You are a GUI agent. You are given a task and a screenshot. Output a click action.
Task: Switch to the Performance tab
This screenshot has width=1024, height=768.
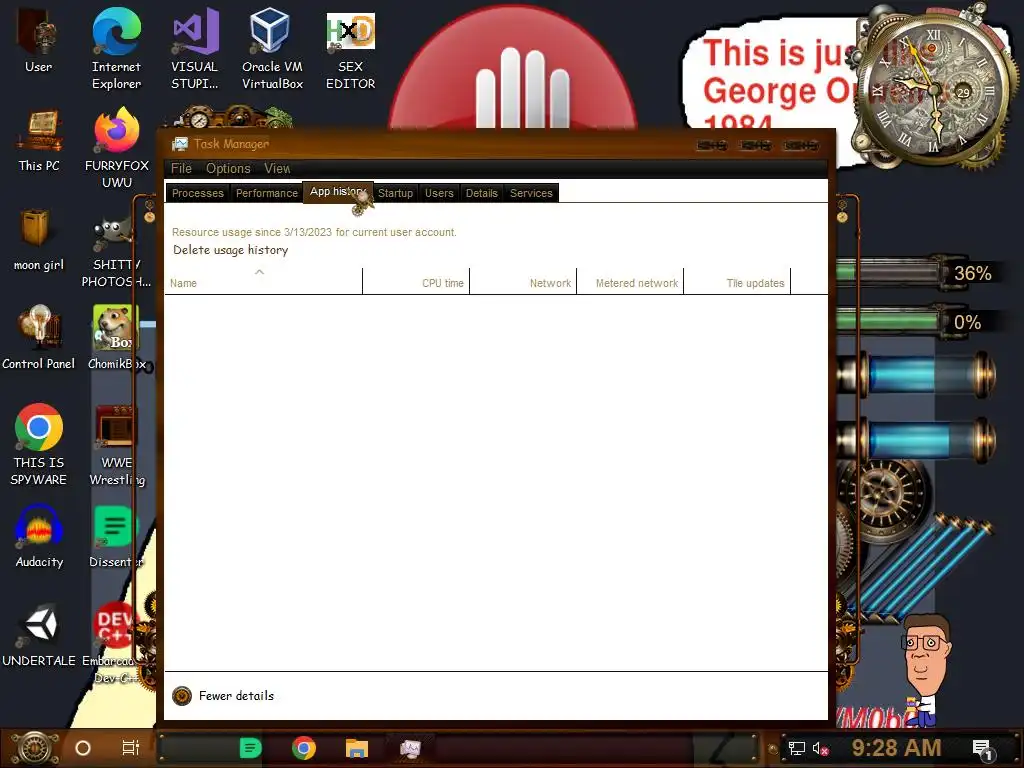pyautogui.click(x=266, y=193)
